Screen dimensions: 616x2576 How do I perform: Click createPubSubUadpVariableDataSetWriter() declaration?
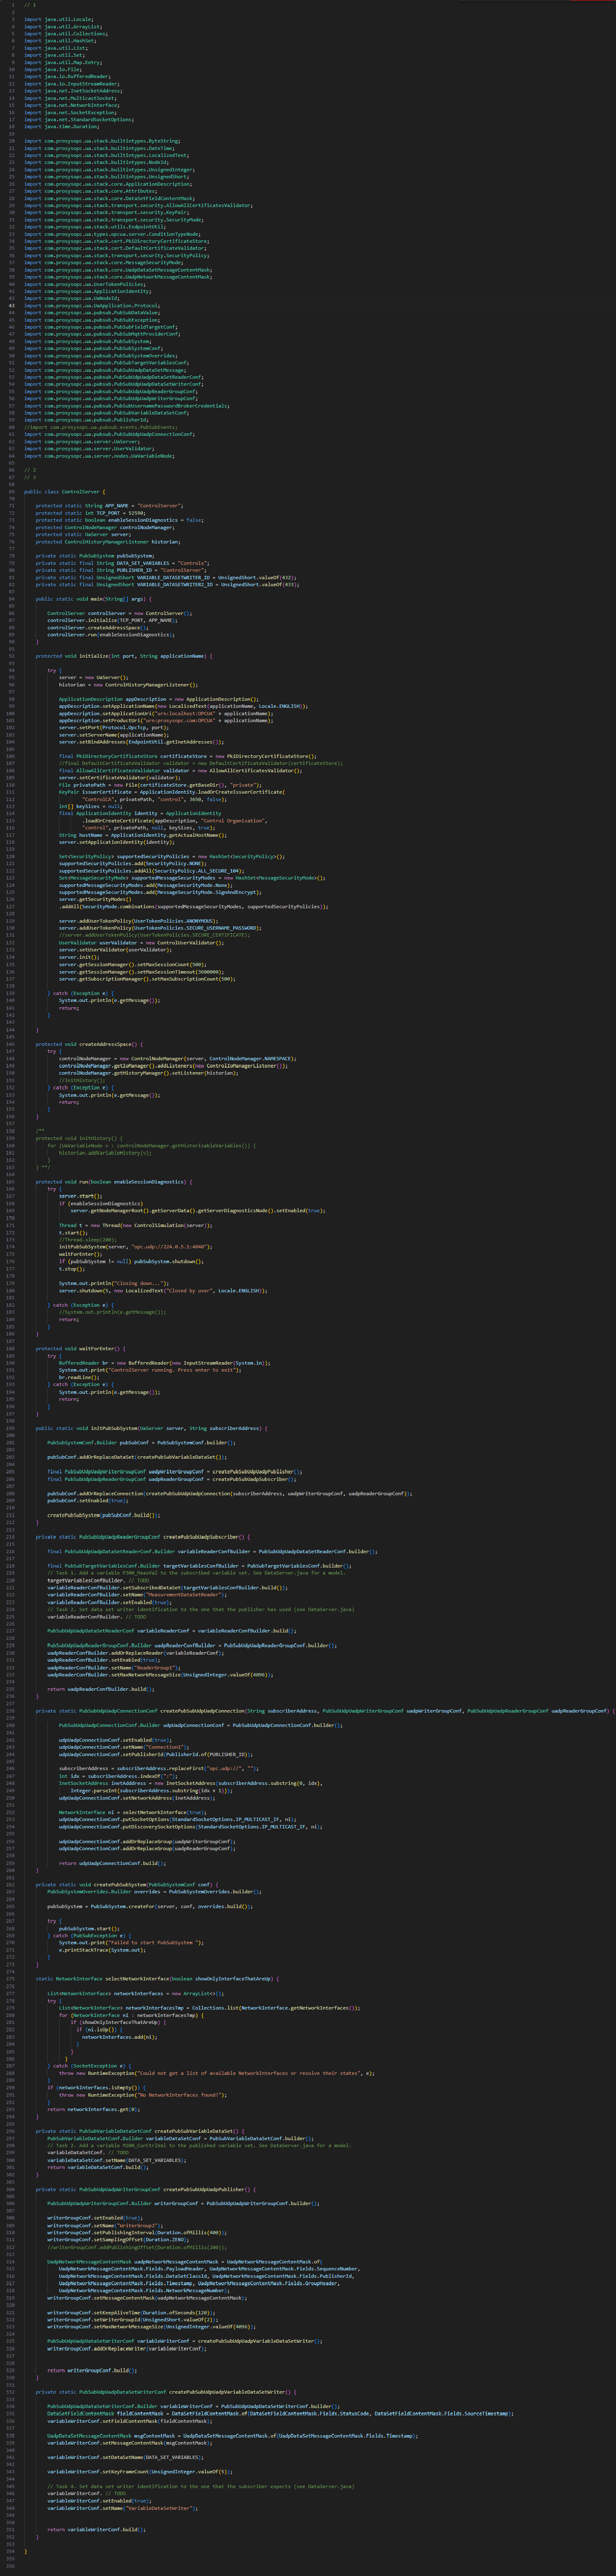[x=166, y=2391]
